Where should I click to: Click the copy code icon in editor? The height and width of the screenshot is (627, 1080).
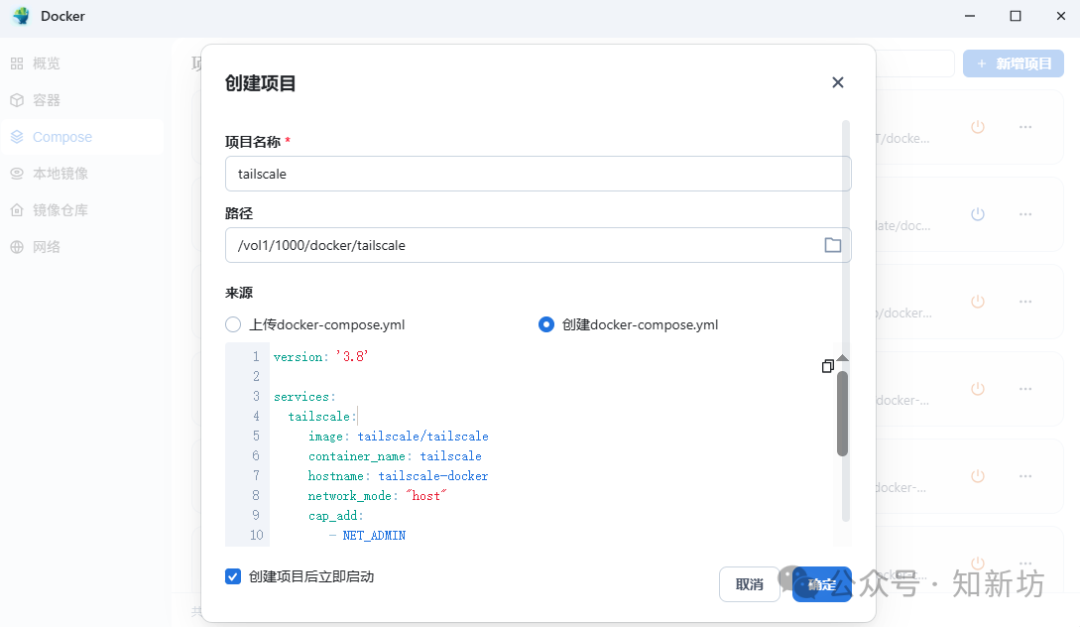(827, 367)
